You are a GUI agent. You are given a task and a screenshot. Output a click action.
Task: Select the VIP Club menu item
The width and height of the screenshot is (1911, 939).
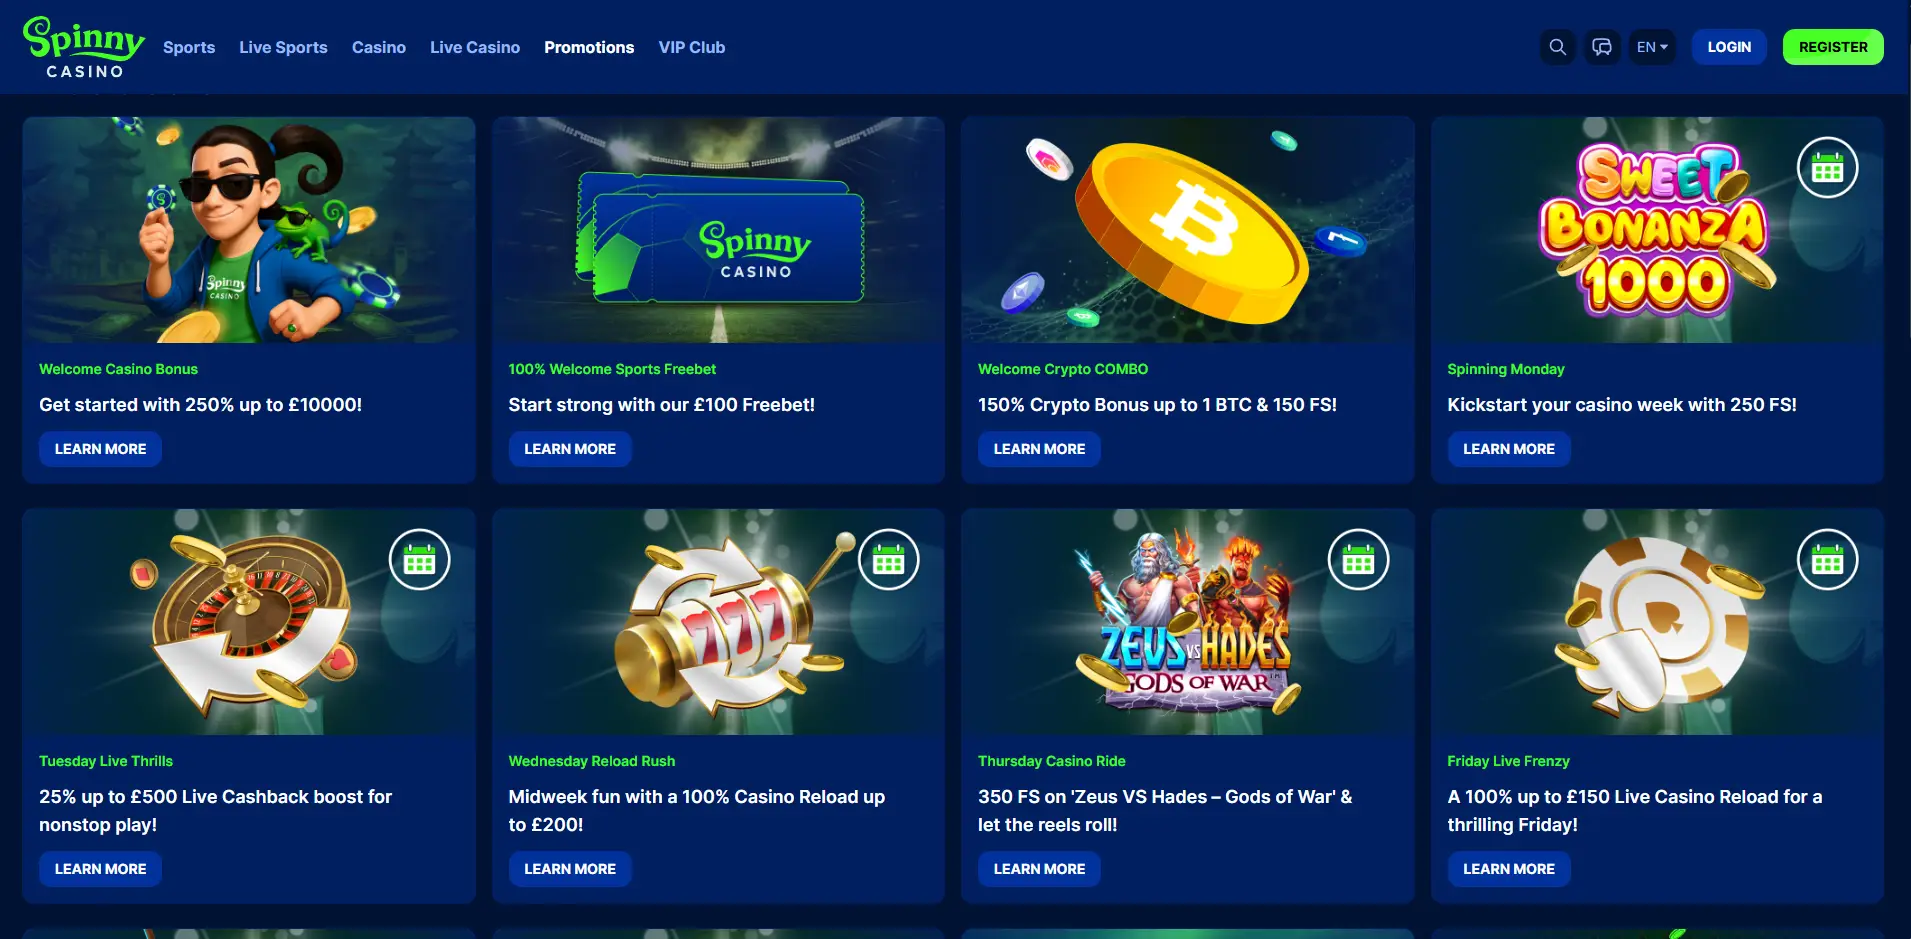pyautogui.click(x=692, y=47)
